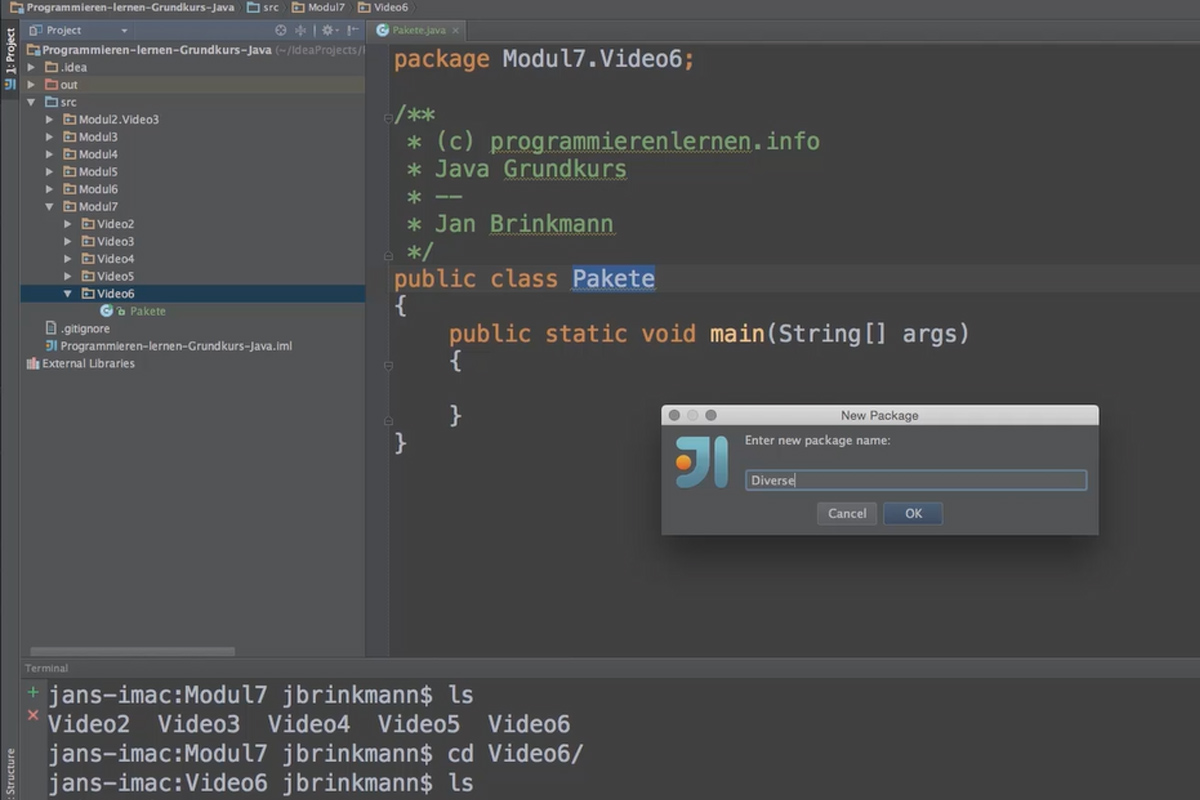Click the green plus new terminal session icon

[x=33, y=692]
